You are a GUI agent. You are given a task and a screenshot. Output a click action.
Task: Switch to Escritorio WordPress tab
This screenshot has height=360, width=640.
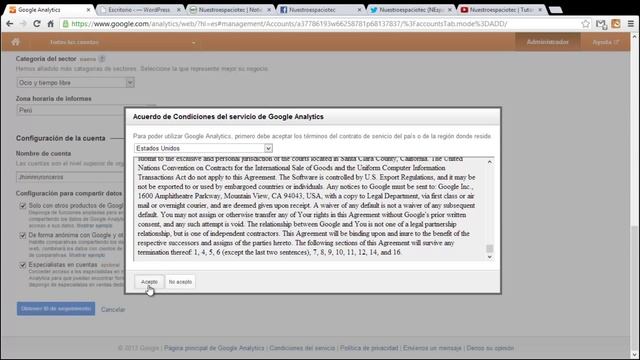(140, 9)
